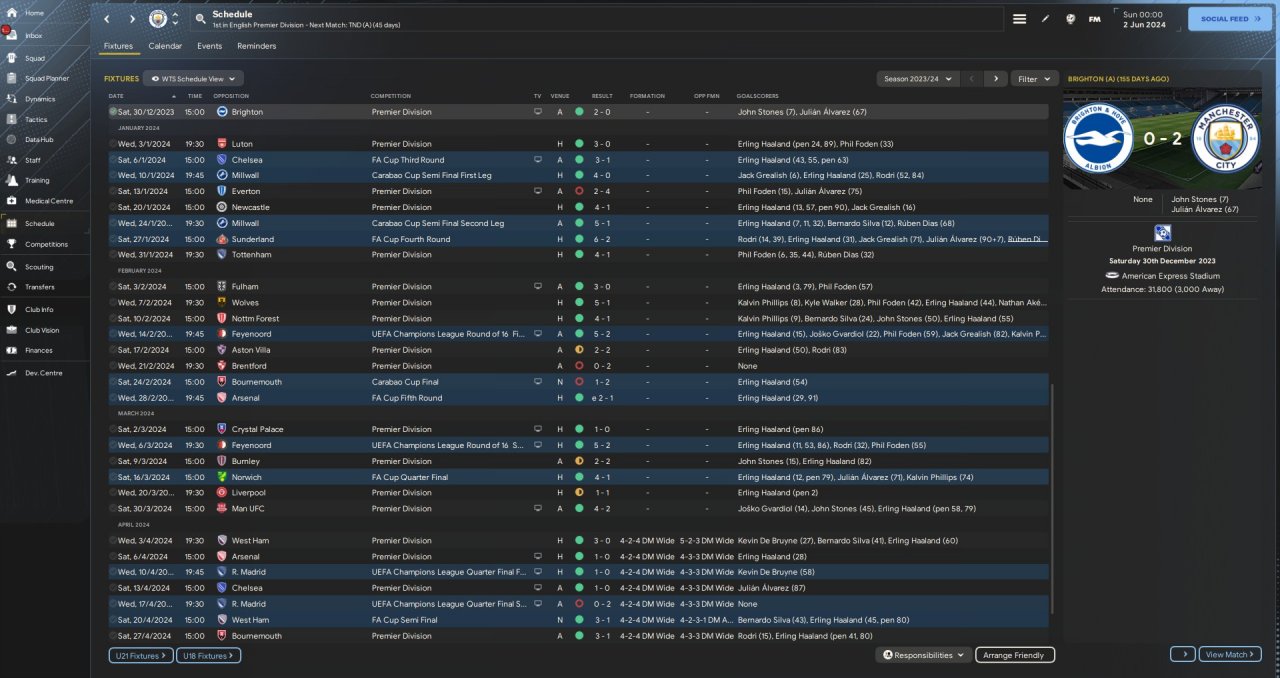Open the FM menu icon

[1094, 19]
